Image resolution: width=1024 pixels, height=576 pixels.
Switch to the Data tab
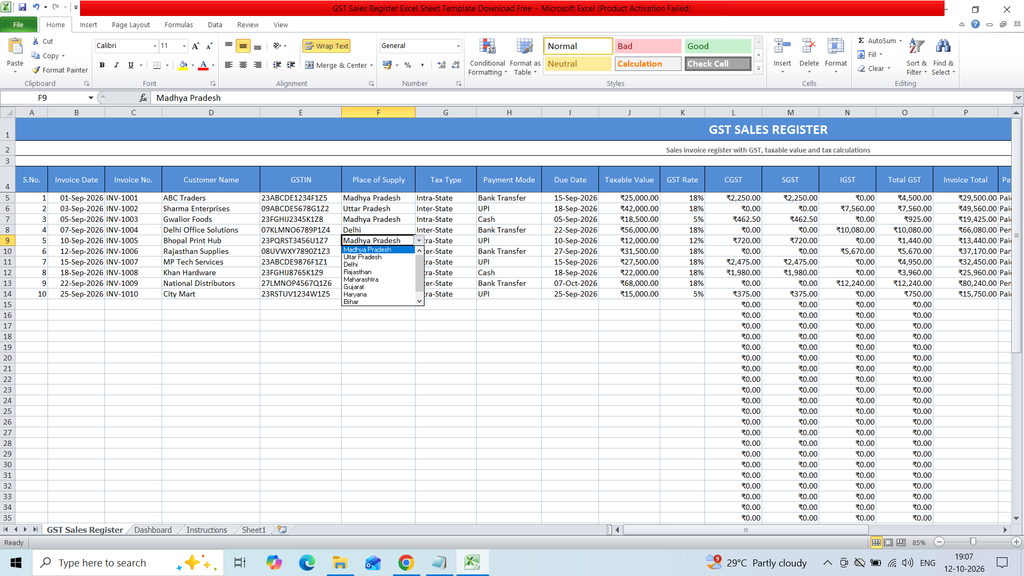pos(215,25)
